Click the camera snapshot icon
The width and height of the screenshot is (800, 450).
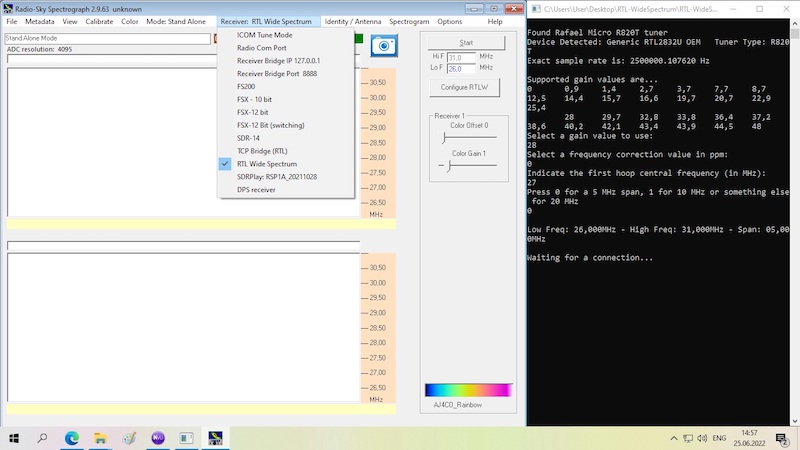pos(384,45)
